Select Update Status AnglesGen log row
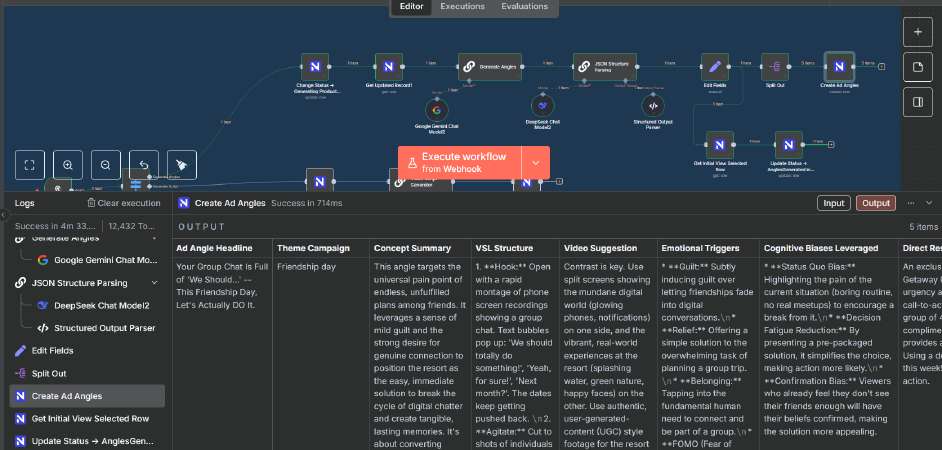Screen dimensions: 942x450 click(87, 441)
